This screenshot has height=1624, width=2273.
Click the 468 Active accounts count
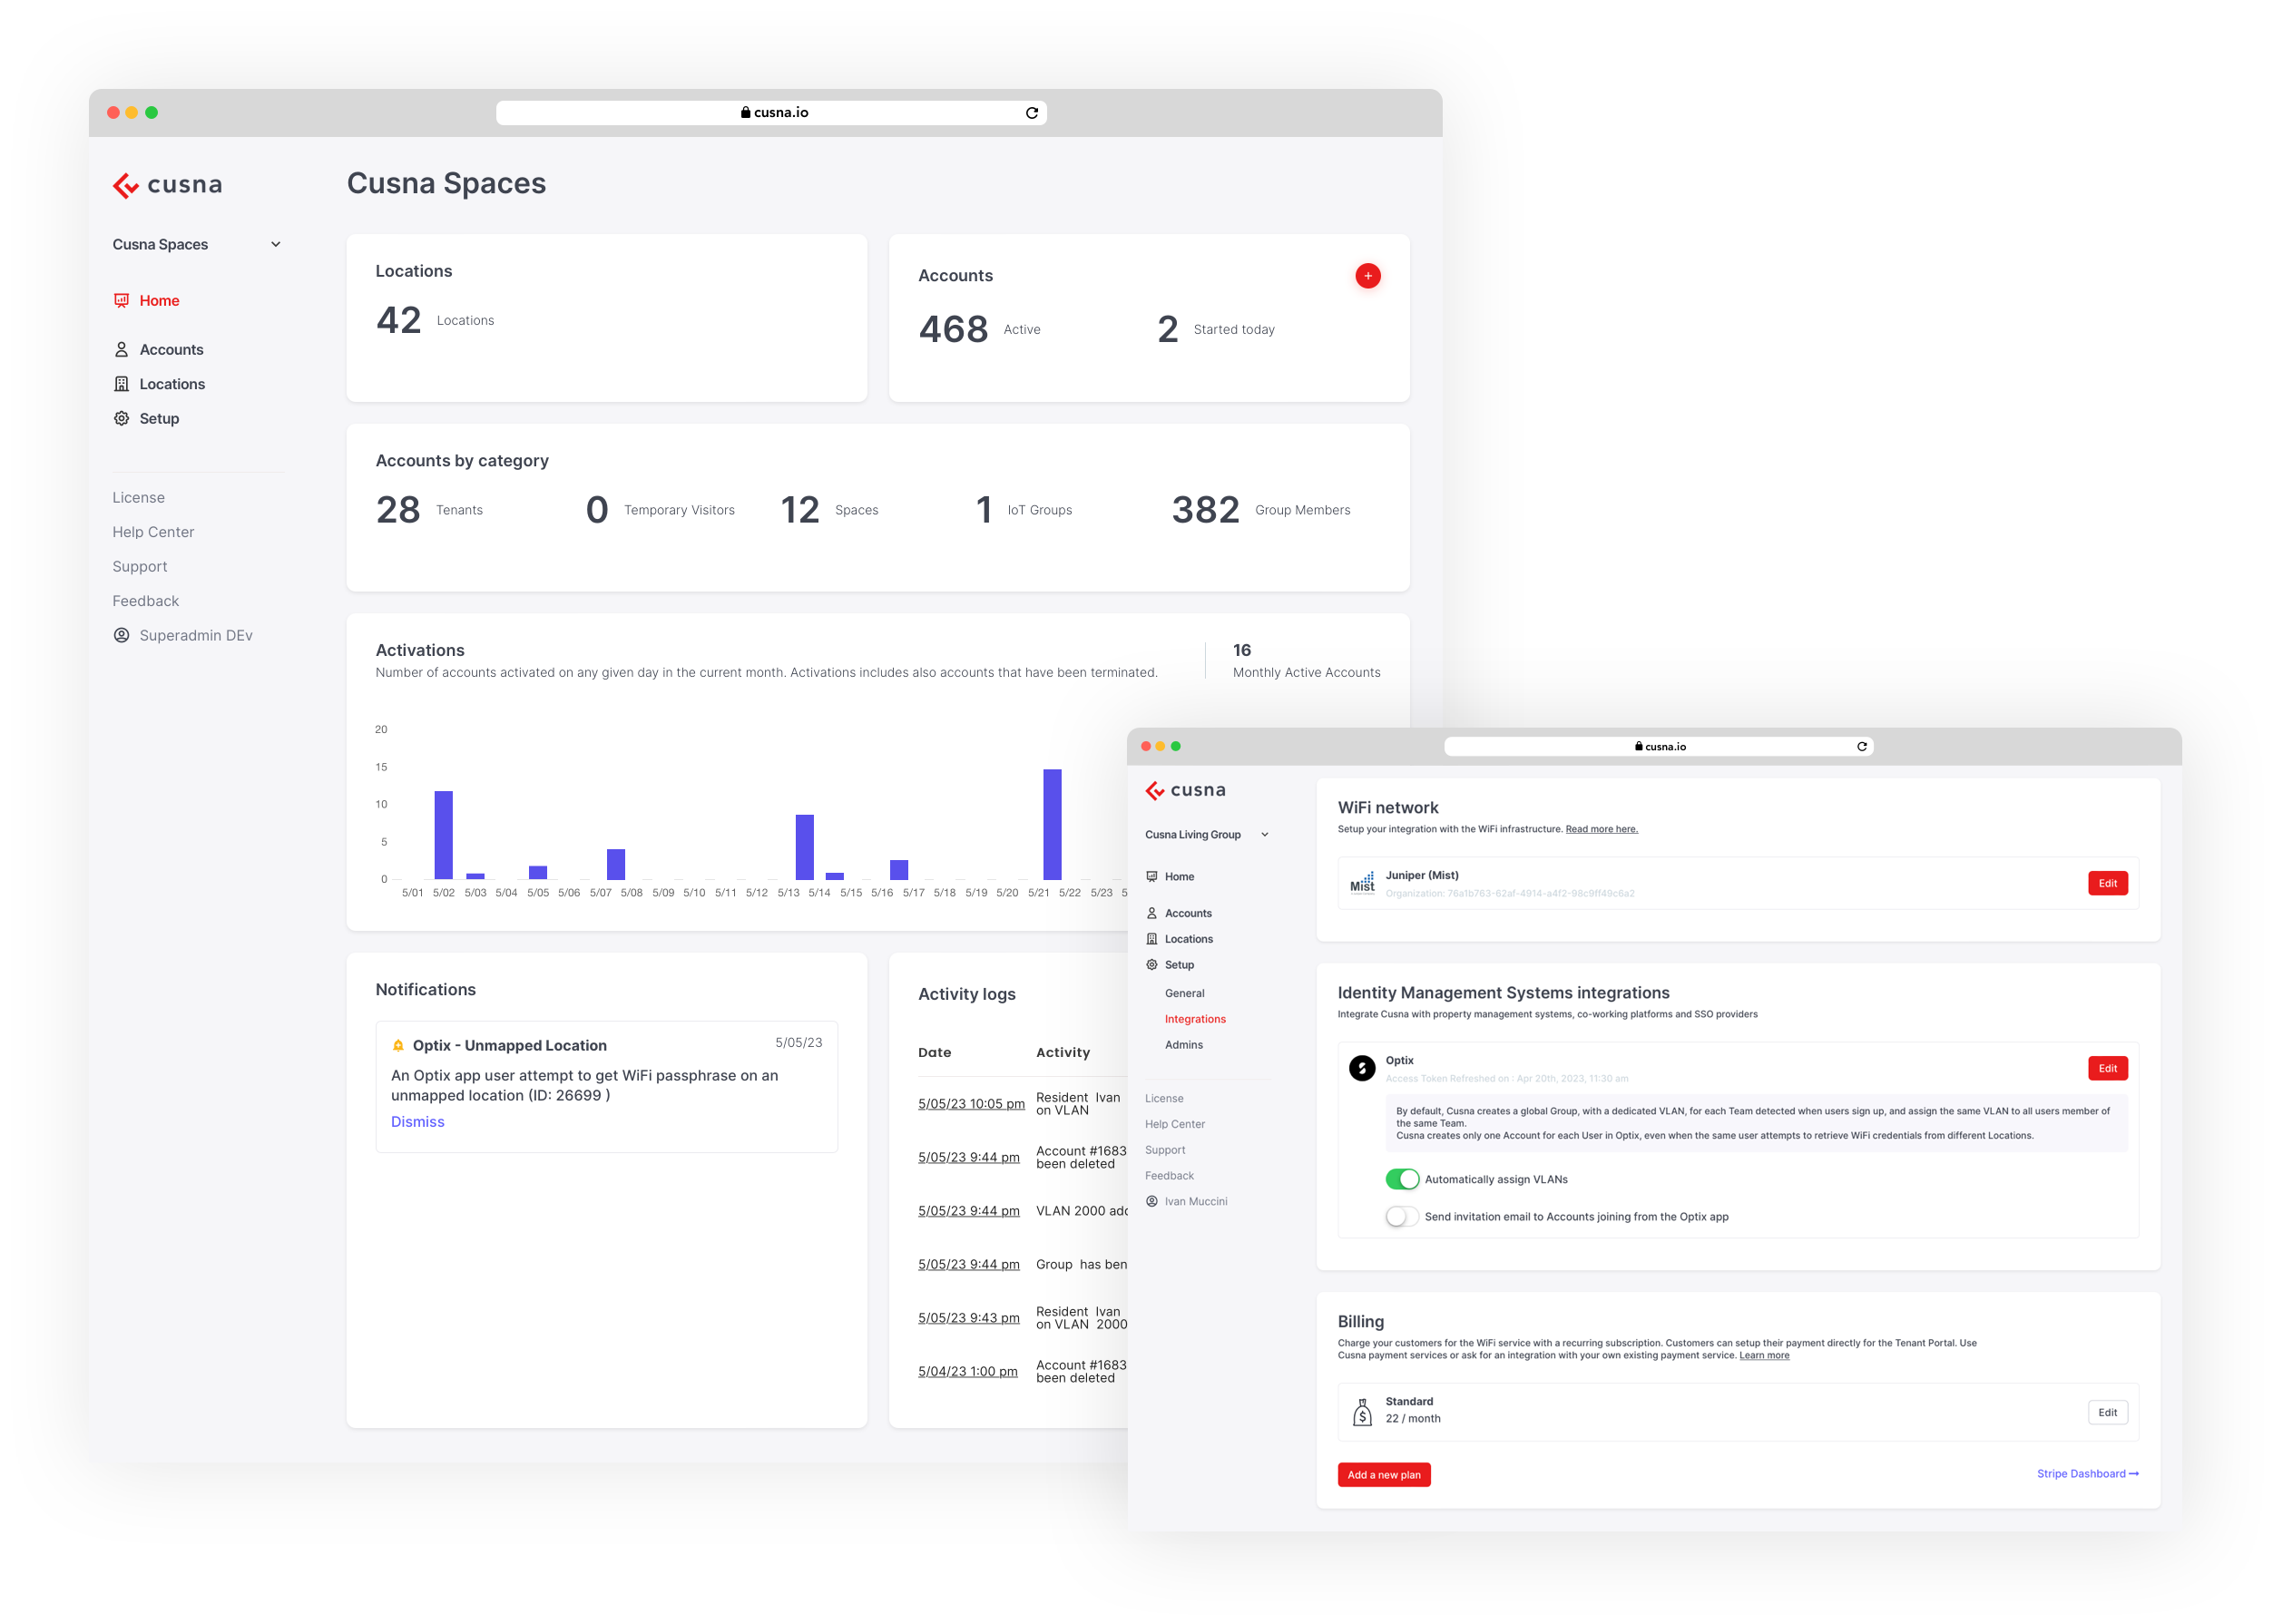[952, 329]
